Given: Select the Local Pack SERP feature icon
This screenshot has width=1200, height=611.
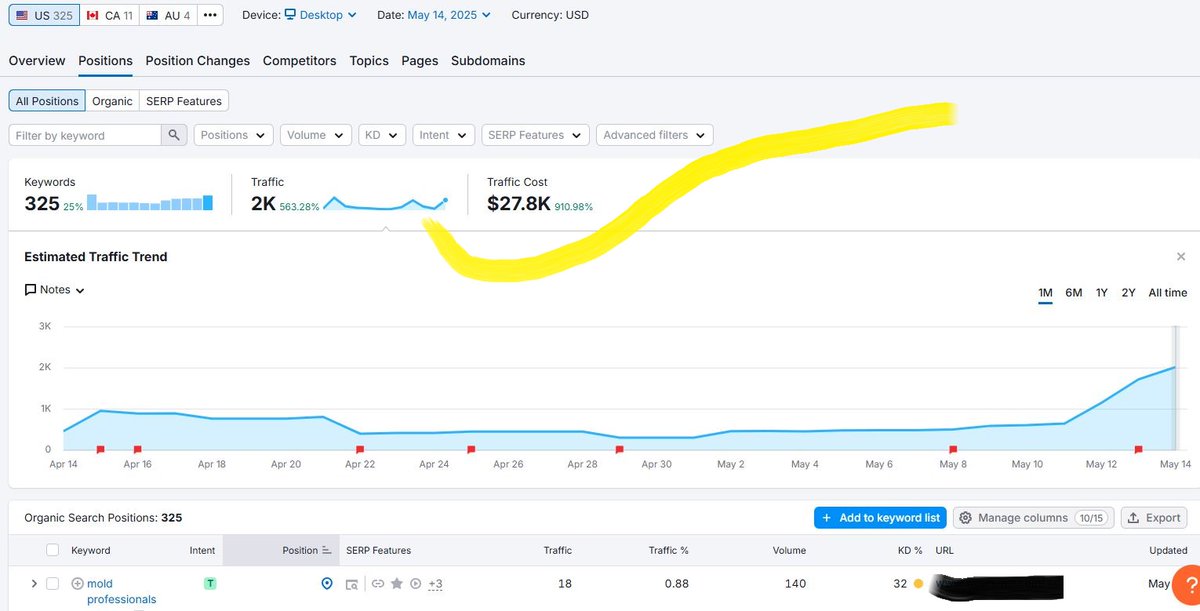Looking at the screenshot, I should [327, 583].
